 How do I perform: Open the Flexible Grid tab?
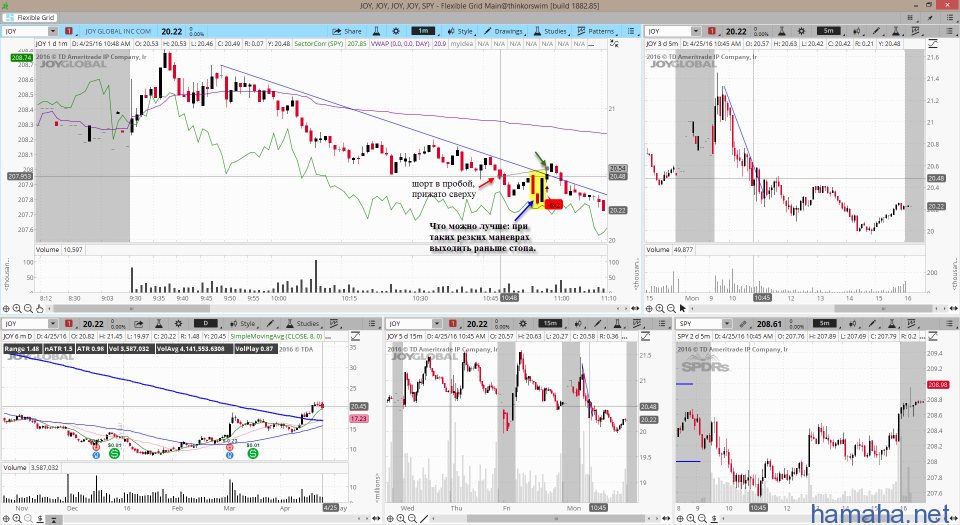tap(29, 18)
